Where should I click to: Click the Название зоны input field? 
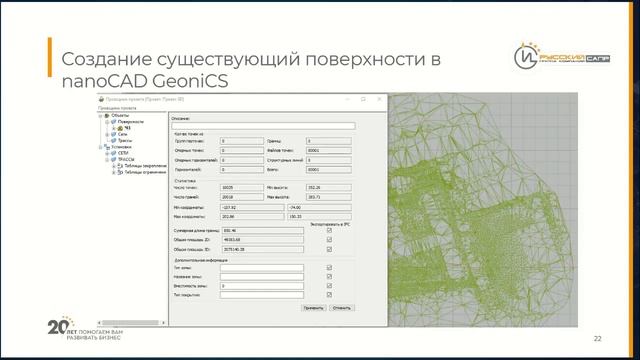(262, 277)
